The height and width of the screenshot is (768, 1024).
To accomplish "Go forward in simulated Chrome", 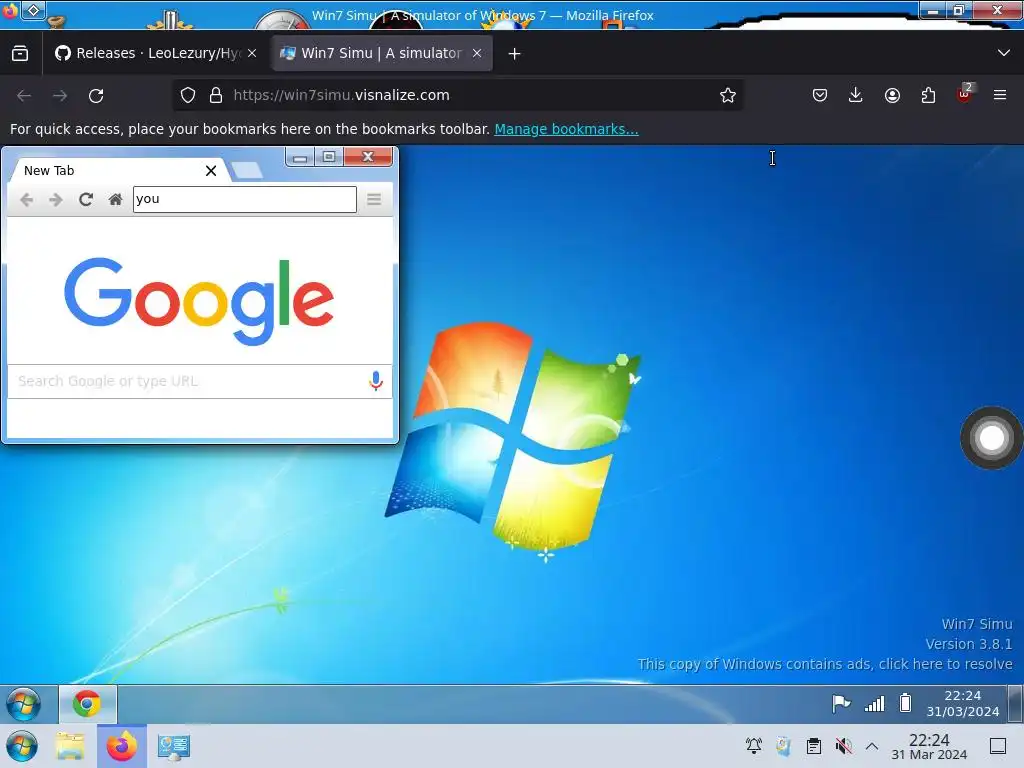I will [x=56, y=200].
